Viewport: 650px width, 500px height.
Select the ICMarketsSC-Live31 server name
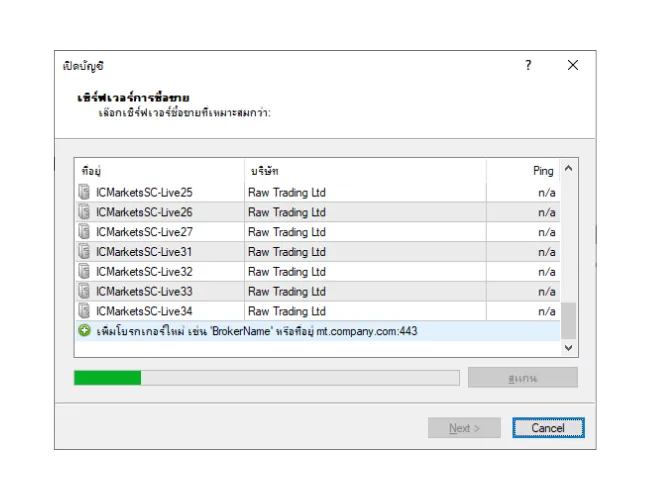144,252
